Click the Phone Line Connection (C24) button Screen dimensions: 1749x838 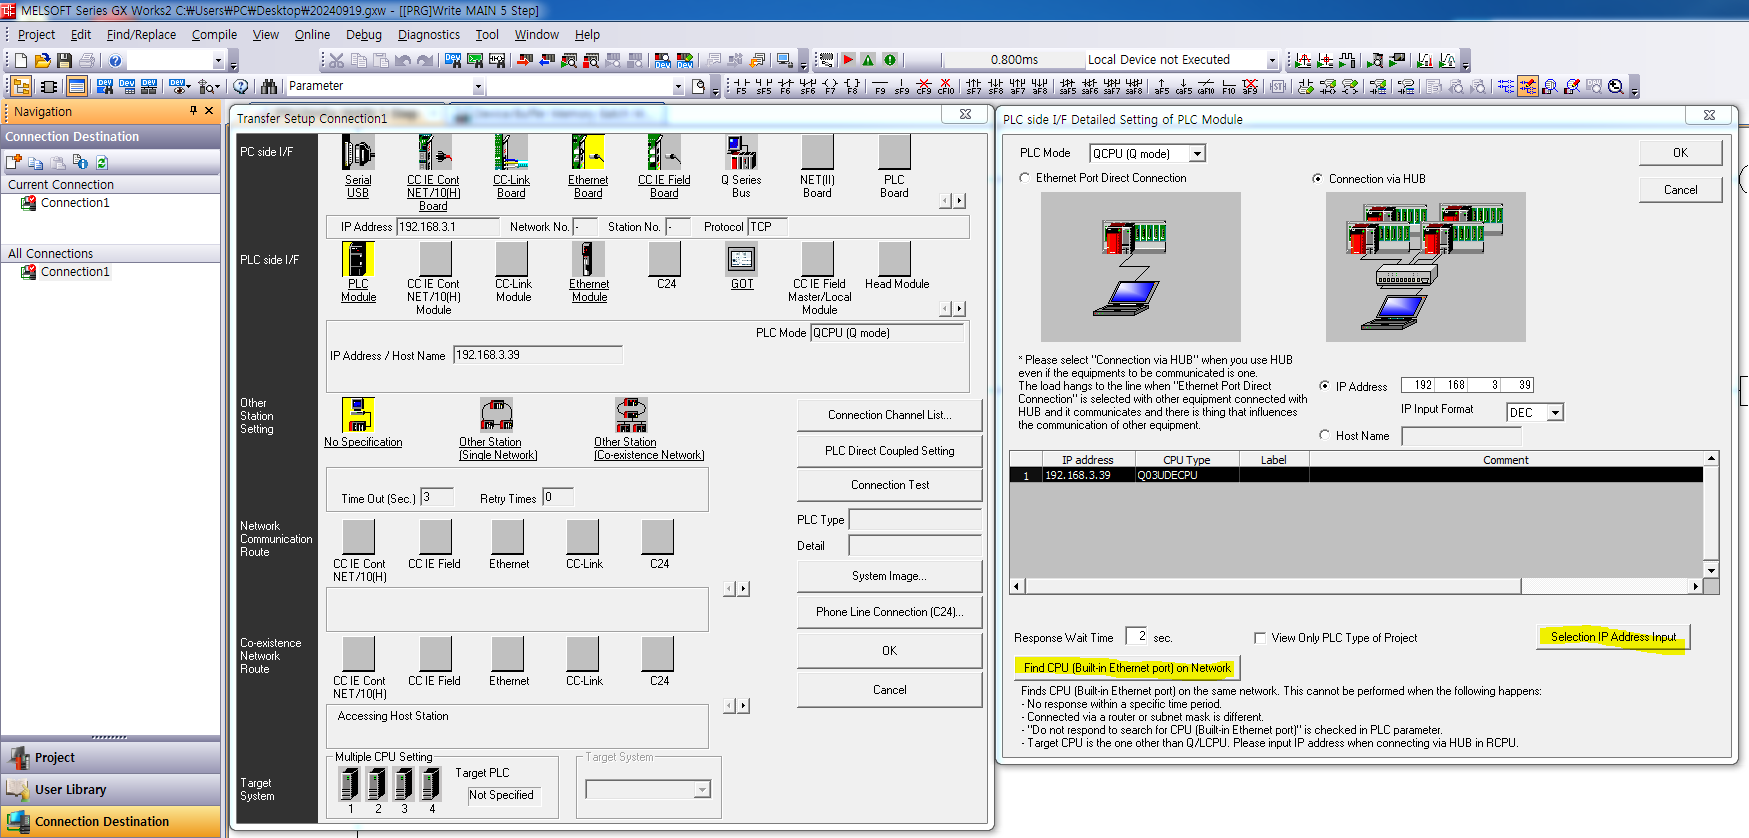coord(889,612)
